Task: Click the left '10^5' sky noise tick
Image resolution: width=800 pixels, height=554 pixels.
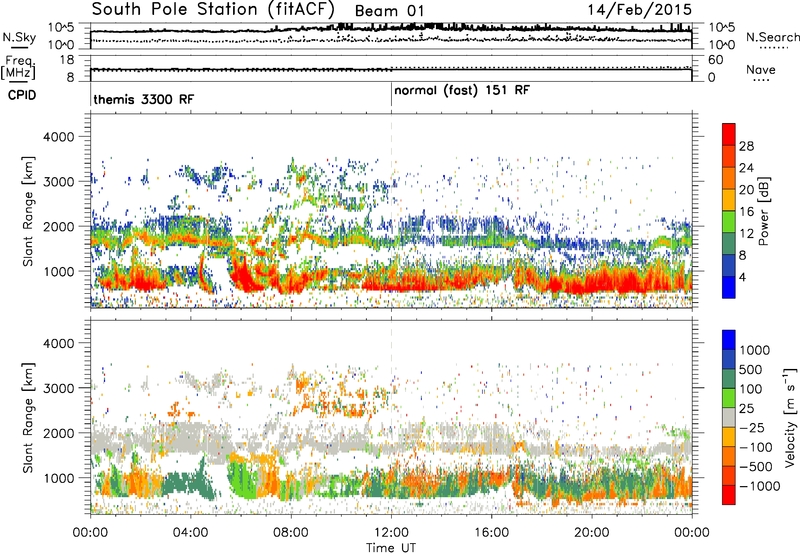Action: tap(61, 27)
